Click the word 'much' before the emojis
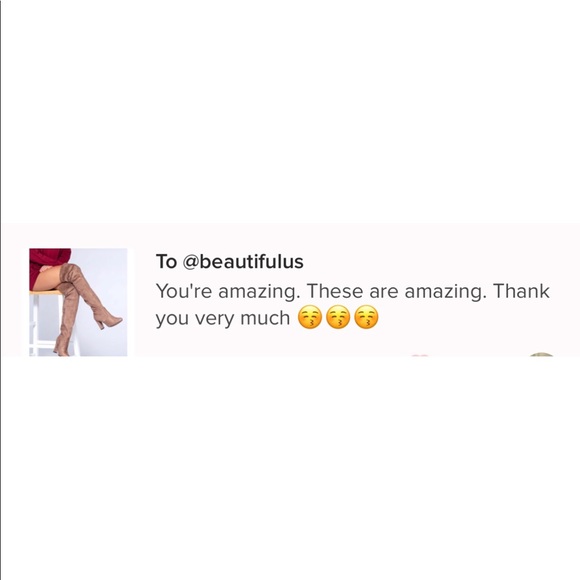The width and height of the screenshot is (580, 580). (x=265, y=318)
